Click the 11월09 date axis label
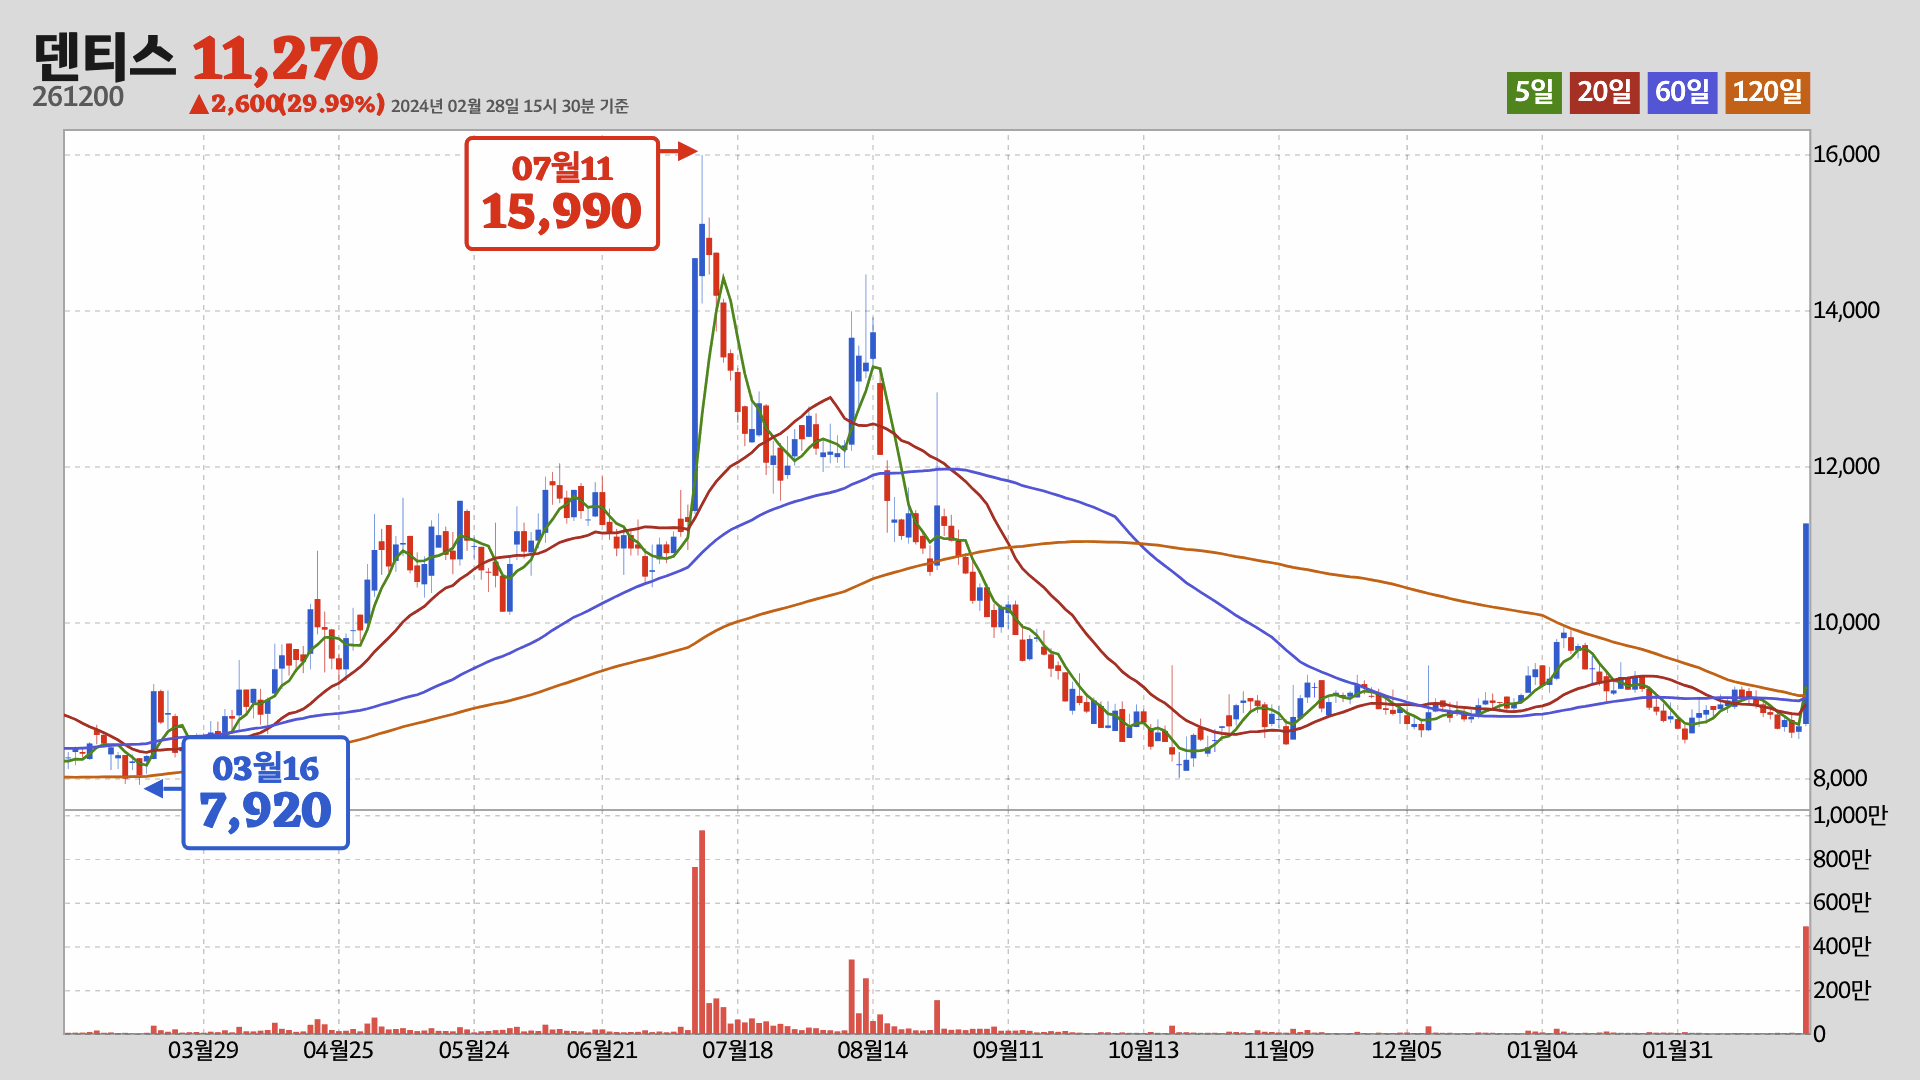 click(x=1279, y=1050)
